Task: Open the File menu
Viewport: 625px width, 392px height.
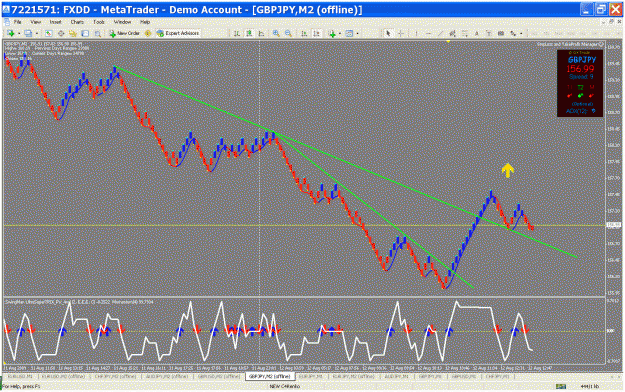Action: pyautogui.click(x=18, y=22)
